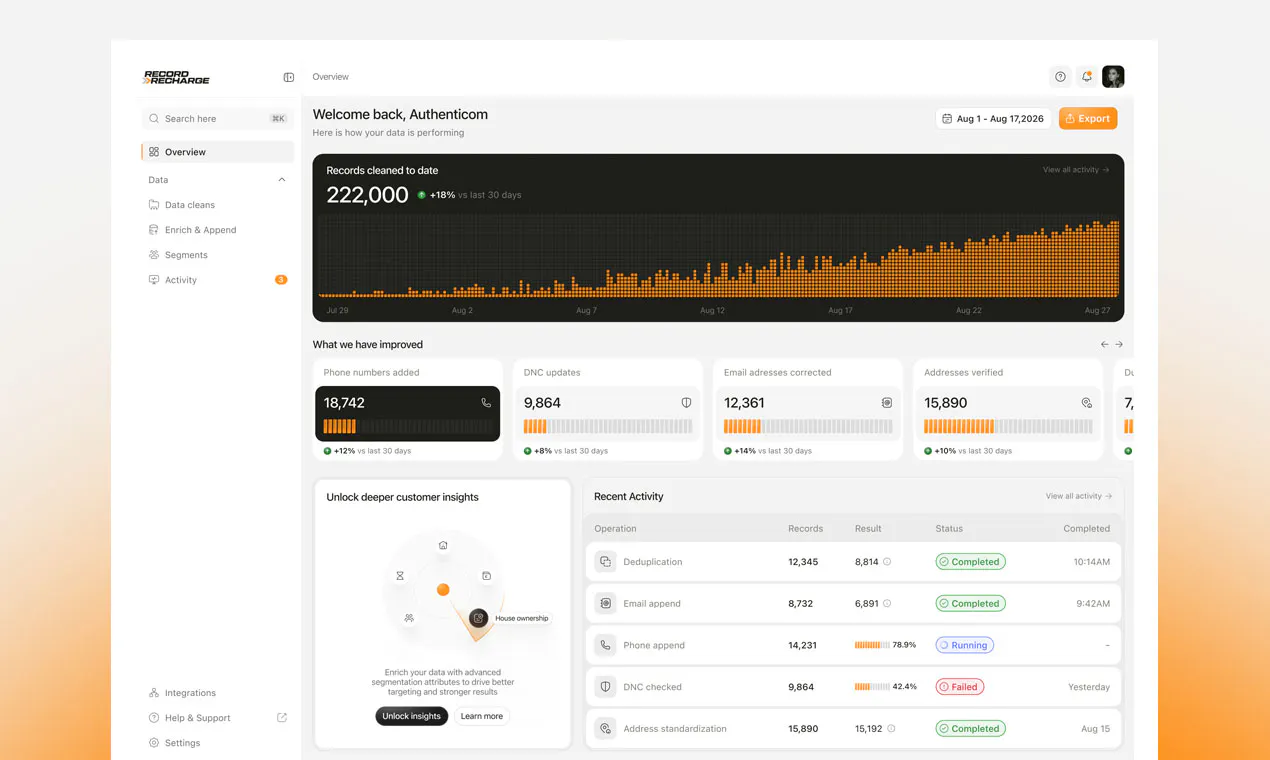Open the user profile avatar
The width and height of the screenshot is (1270, 760).
(1113, 77)
